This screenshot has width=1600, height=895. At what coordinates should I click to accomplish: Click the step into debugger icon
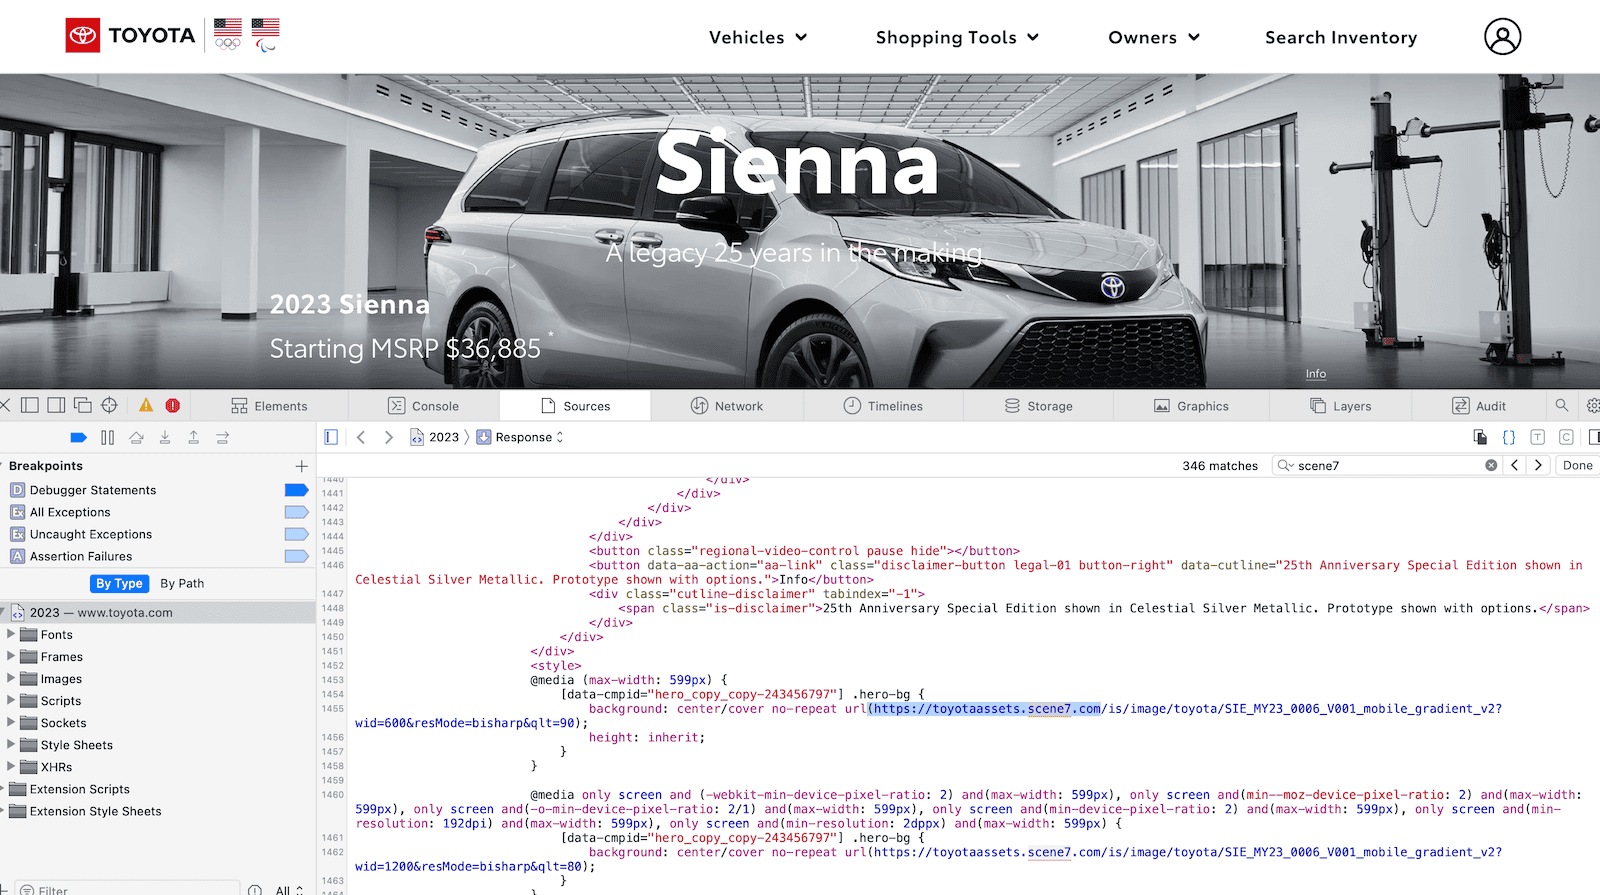[165, 437]
